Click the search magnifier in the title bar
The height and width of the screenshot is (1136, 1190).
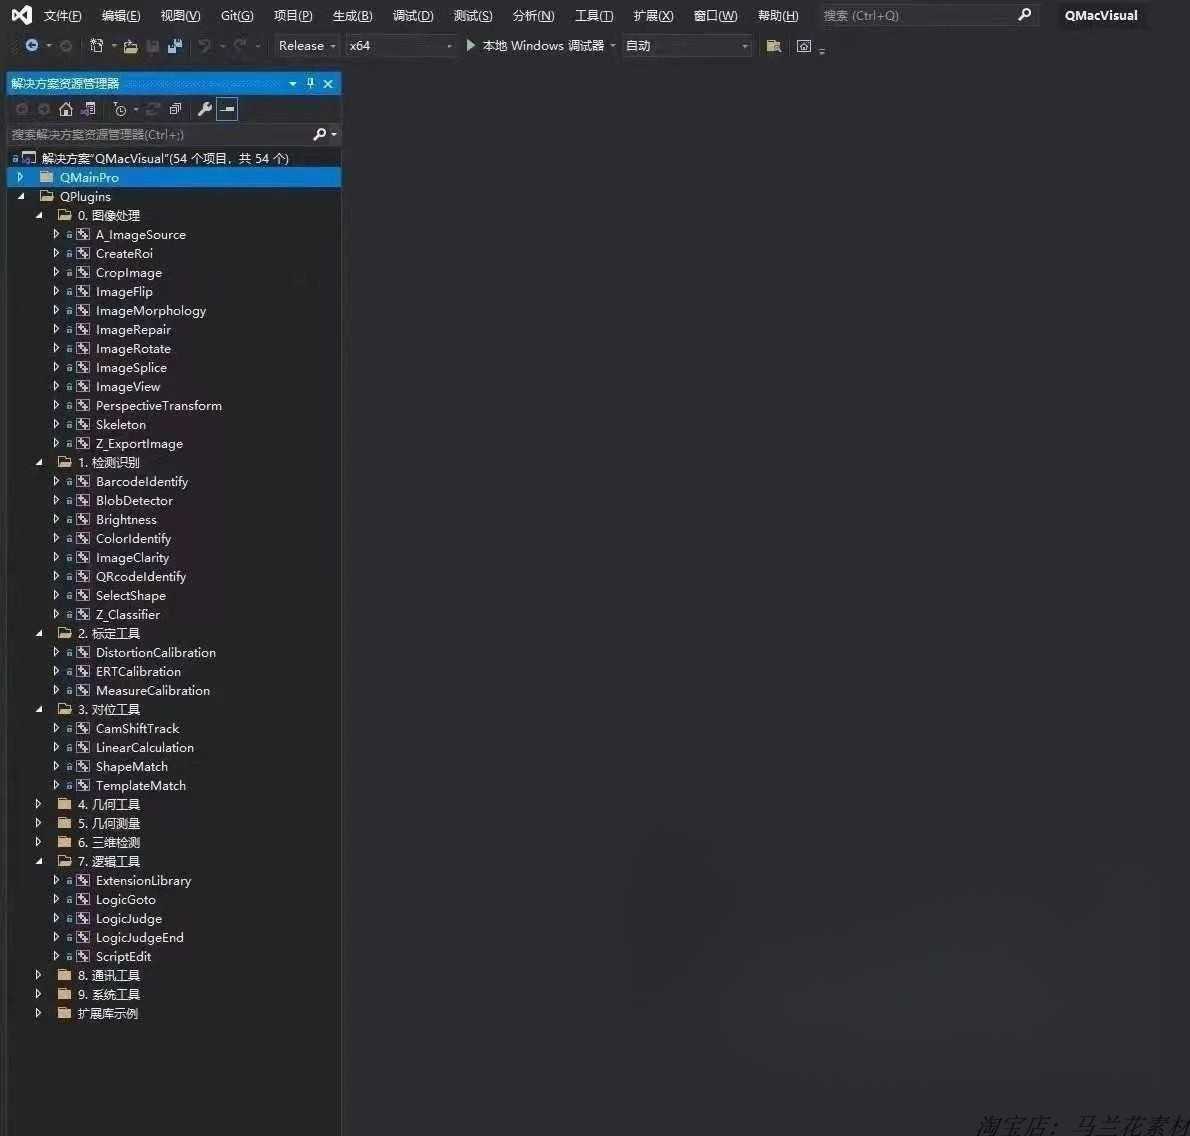click(1025, 14)
